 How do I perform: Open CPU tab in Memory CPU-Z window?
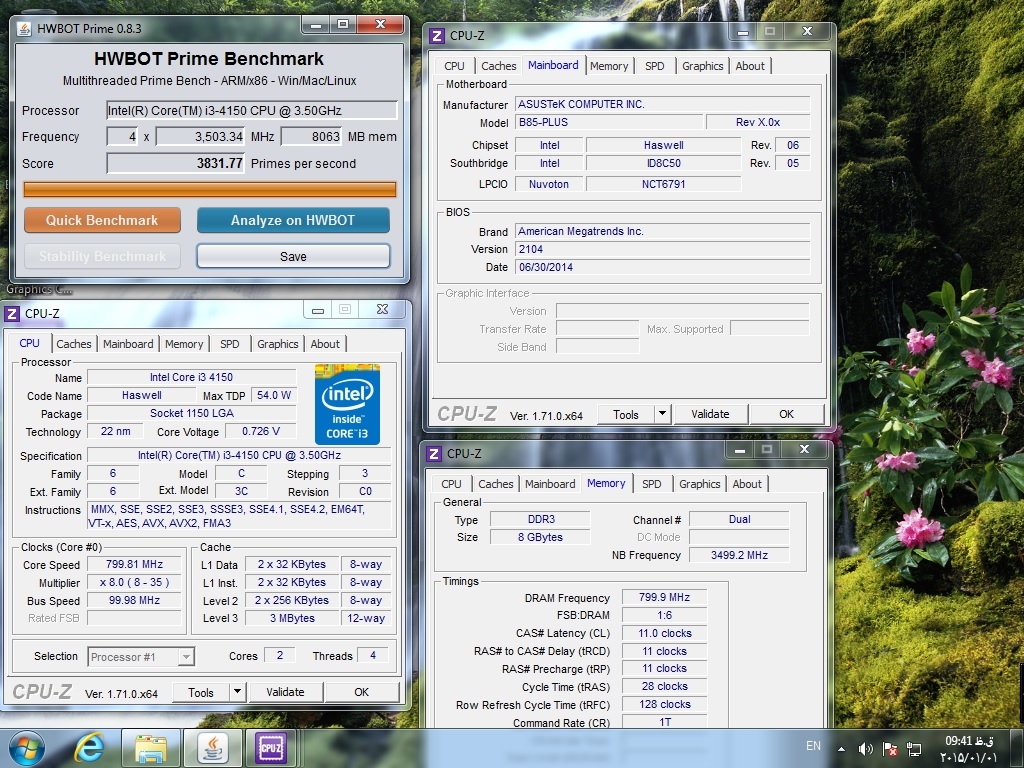pos(451,484)
